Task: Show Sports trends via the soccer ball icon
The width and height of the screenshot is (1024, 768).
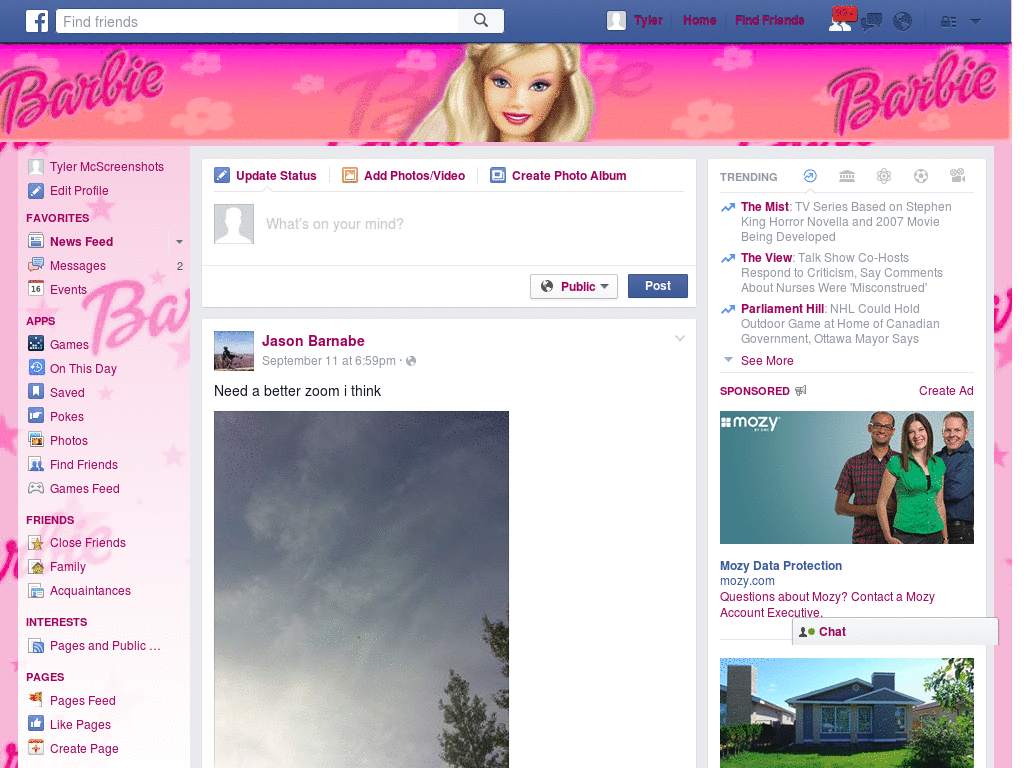Action: point(920,176)
